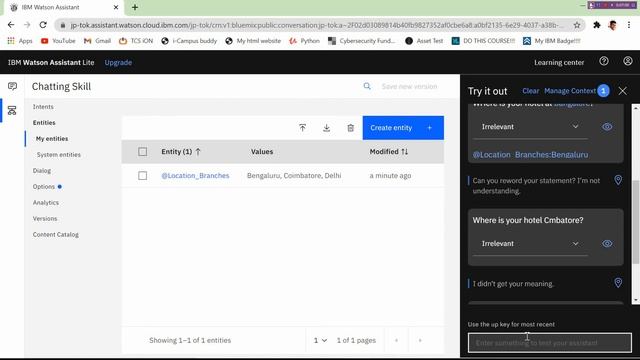Open Versions section
The image size is (640, 360).
pos(45,218)
